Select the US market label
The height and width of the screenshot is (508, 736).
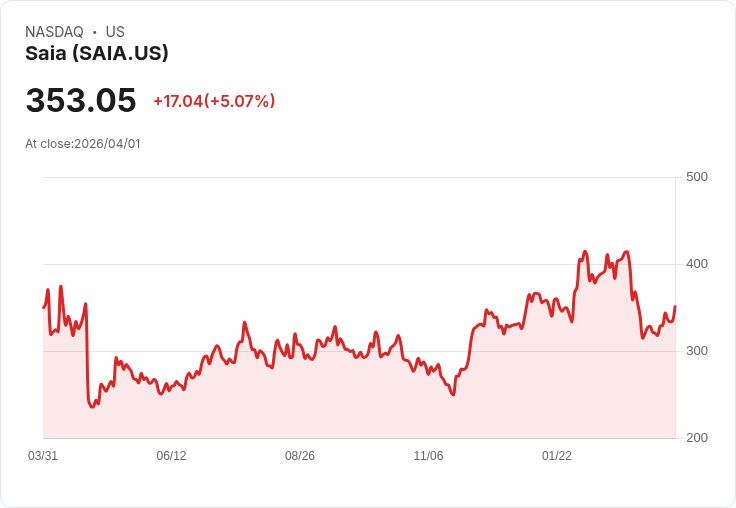point(115,32)
